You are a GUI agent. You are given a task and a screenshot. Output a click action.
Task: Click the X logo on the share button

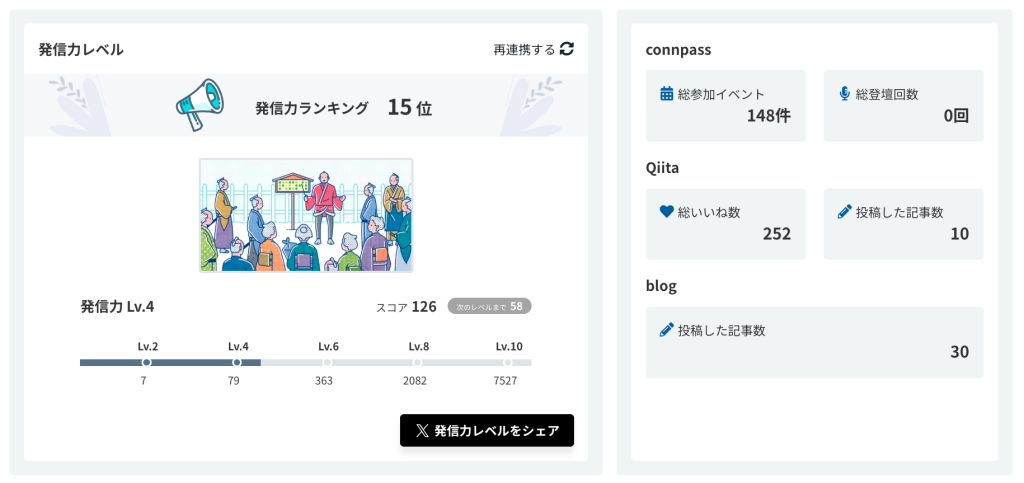(423, 431)
